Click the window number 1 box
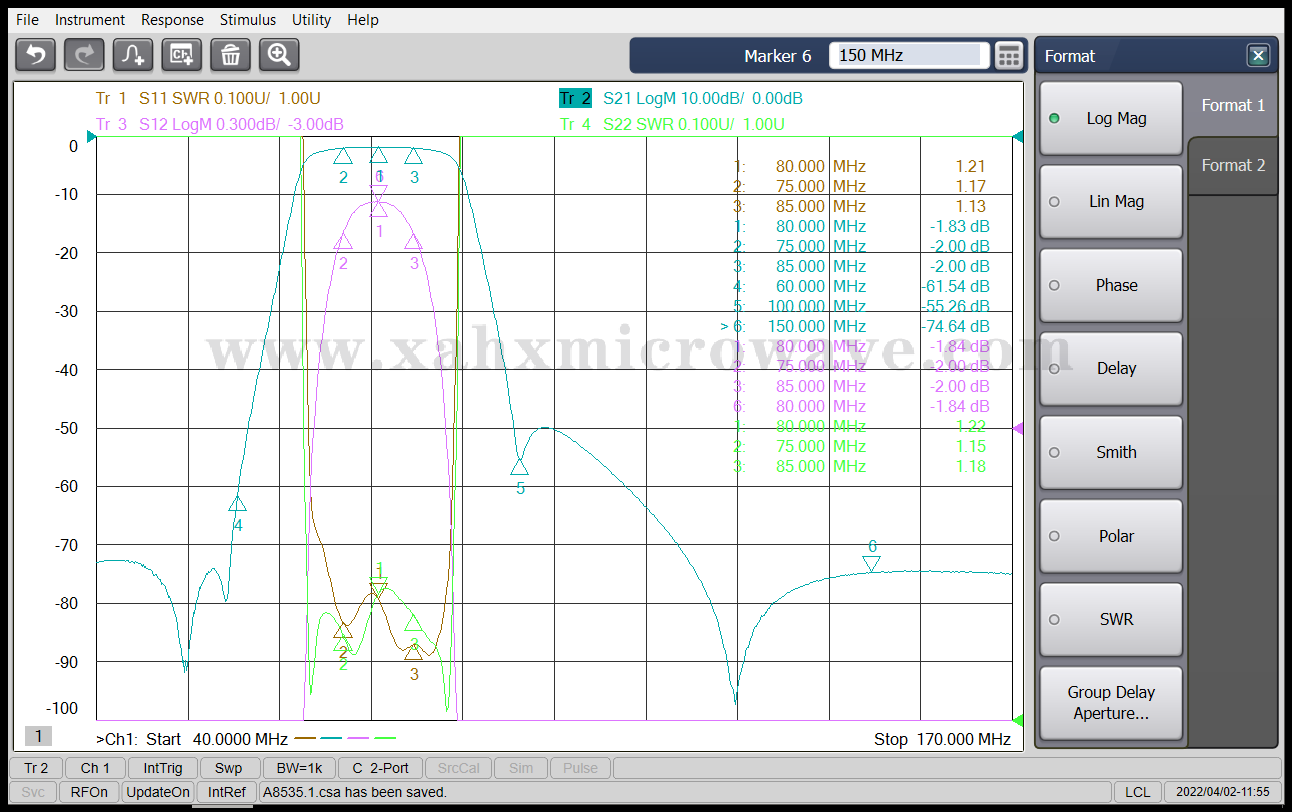 pos(38,736)
